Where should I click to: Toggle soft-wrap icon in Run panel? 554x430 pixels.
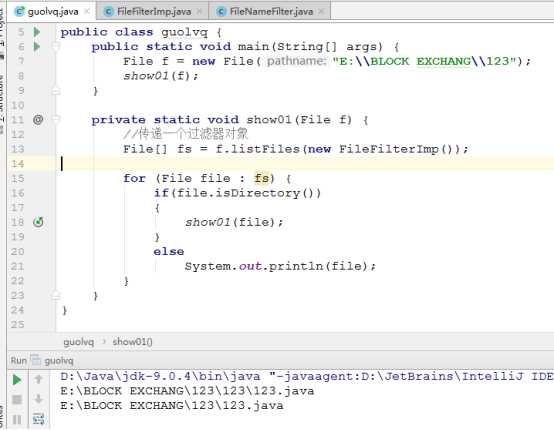[x=39, y=419]
